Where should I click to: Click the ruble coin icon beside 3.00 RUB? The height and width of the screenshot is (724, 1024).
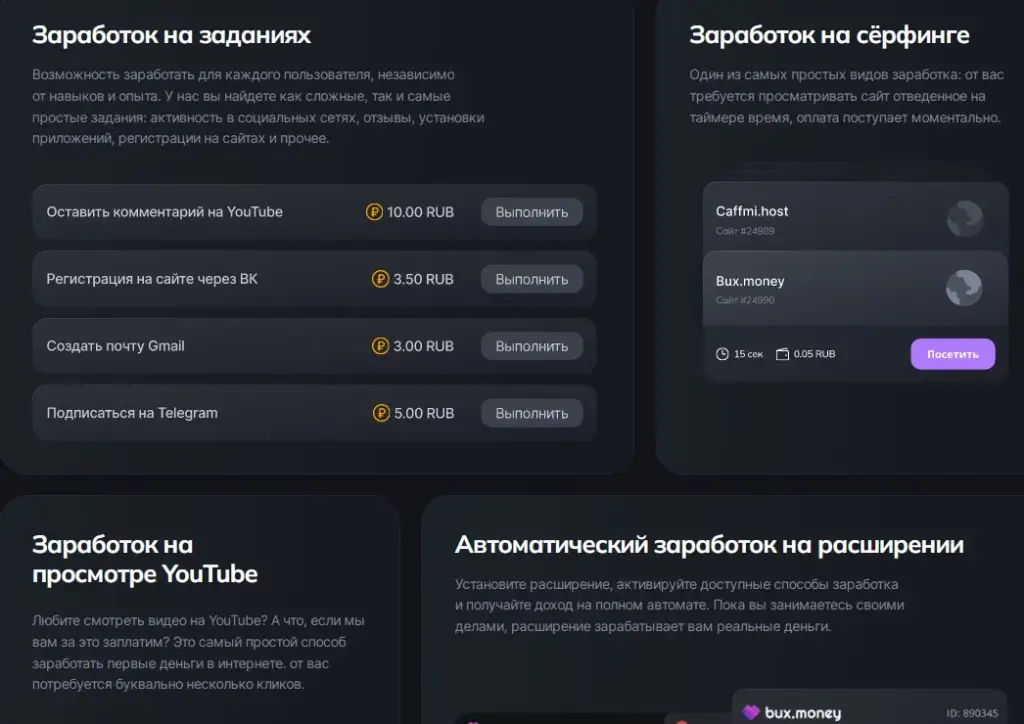tap(380, 346)
